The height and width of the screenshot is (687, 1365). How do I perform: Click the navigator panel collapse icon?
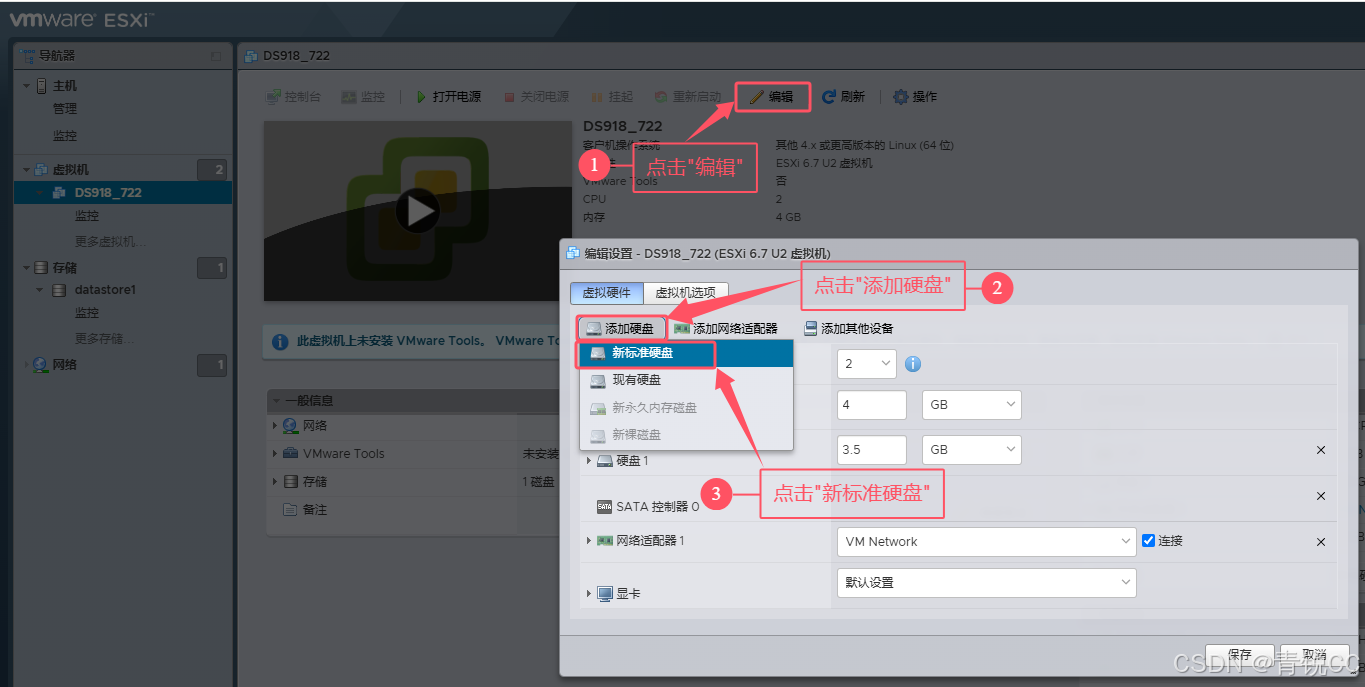[x=216, y=56]
